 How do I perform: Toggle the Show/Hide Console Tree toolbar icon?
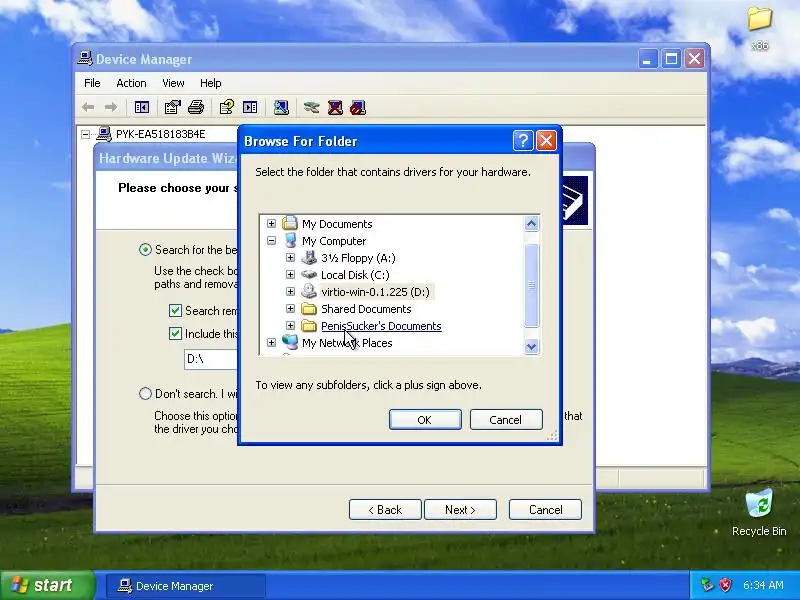click(x=141, y=107)
